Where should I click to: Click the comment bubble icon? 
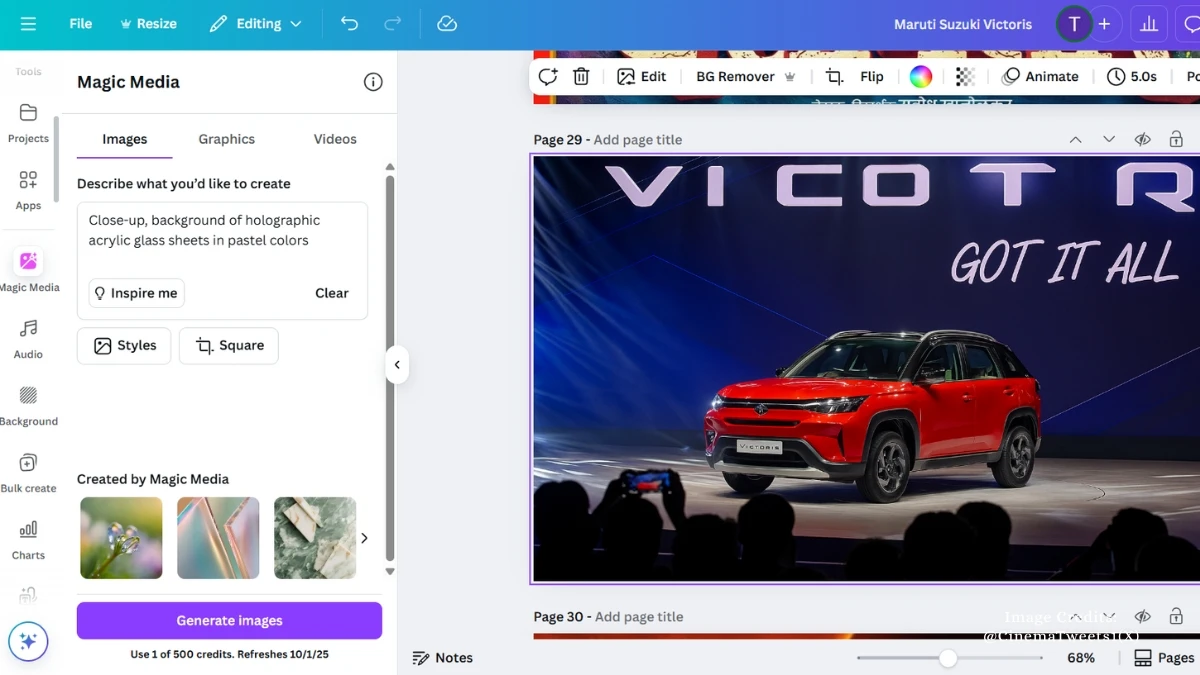1190,24
